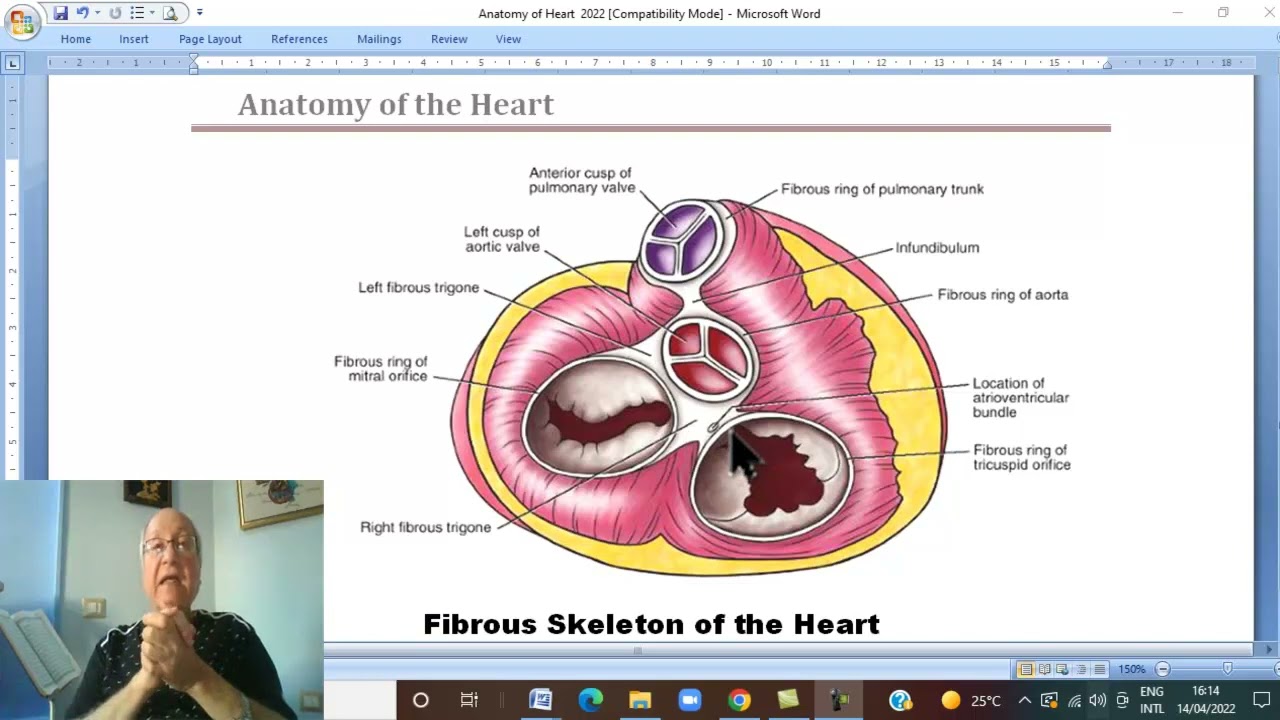The width and height of the screenshot is (1280, 720).
Task: Open the Office button menu
Action: [x=21, y=22]
